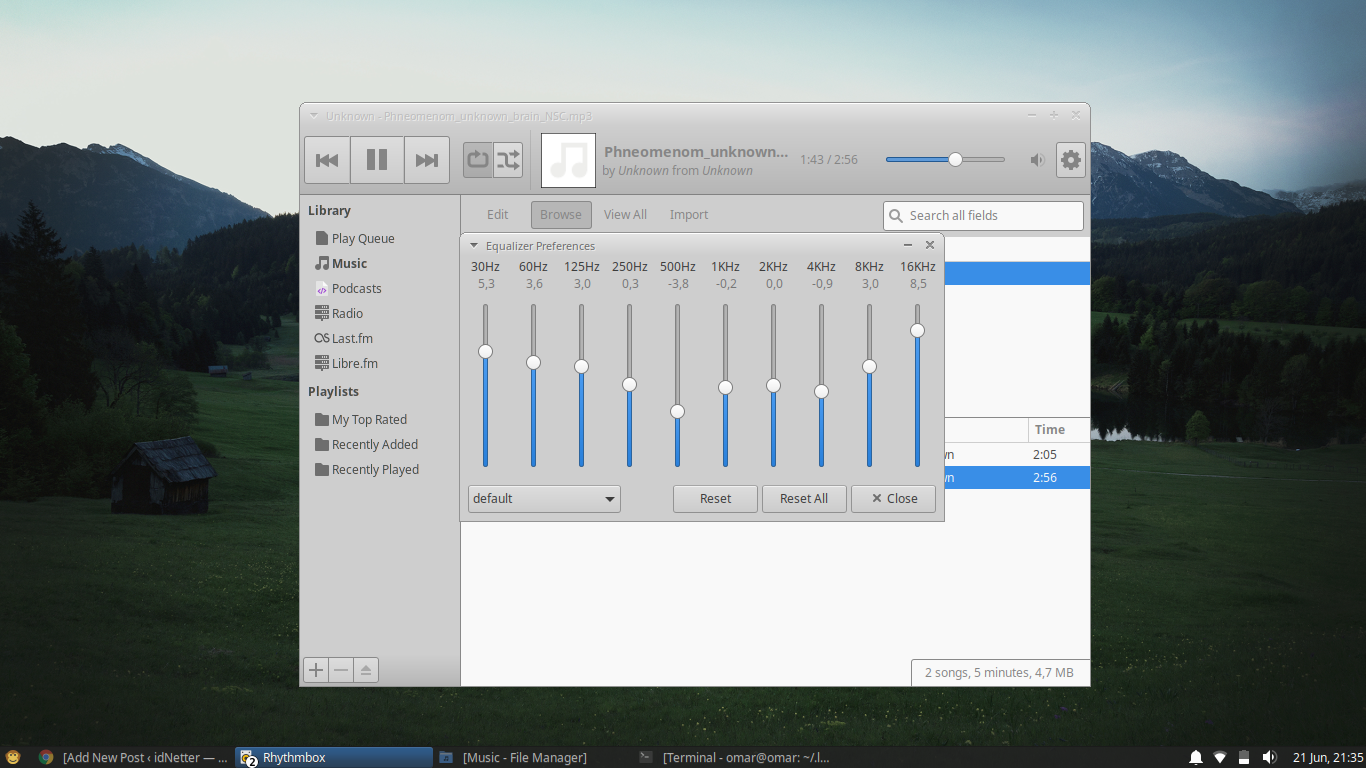The image size is (1366, 768).
Task: Pause playback using the pause icon
Action: pyautogui.click(x=377, y=160)
